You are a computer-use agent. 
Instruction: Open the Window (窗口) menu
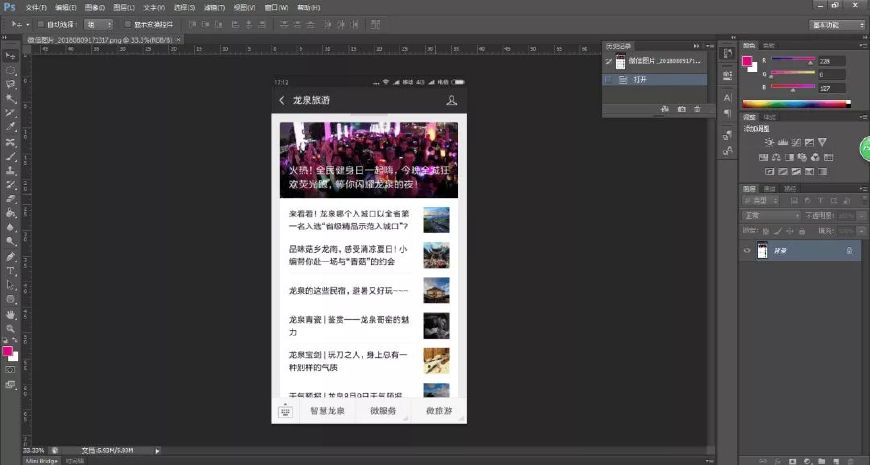(276, 8)
